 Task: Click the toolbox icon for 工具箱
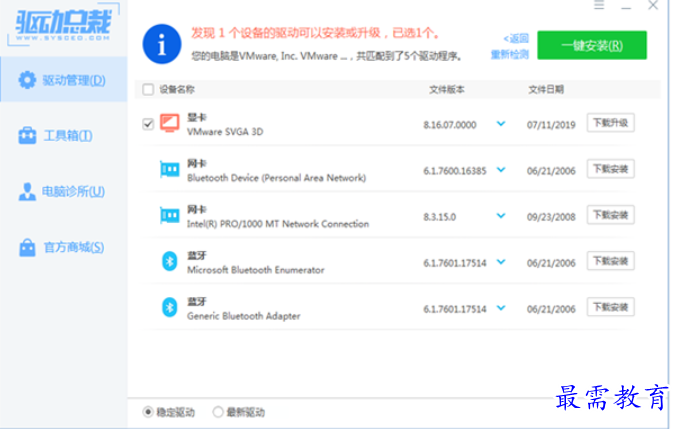point(27,136)
